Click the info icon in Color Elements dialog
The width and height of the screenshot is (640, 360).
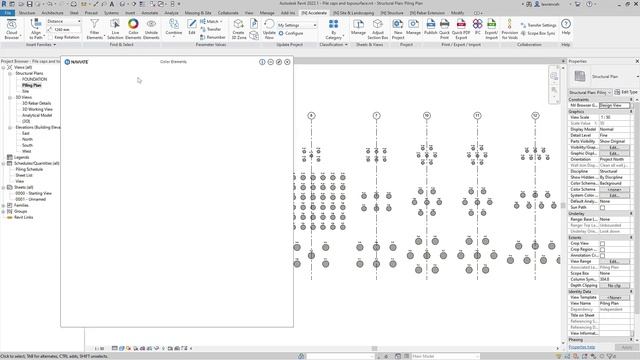(x=262, y=62)
